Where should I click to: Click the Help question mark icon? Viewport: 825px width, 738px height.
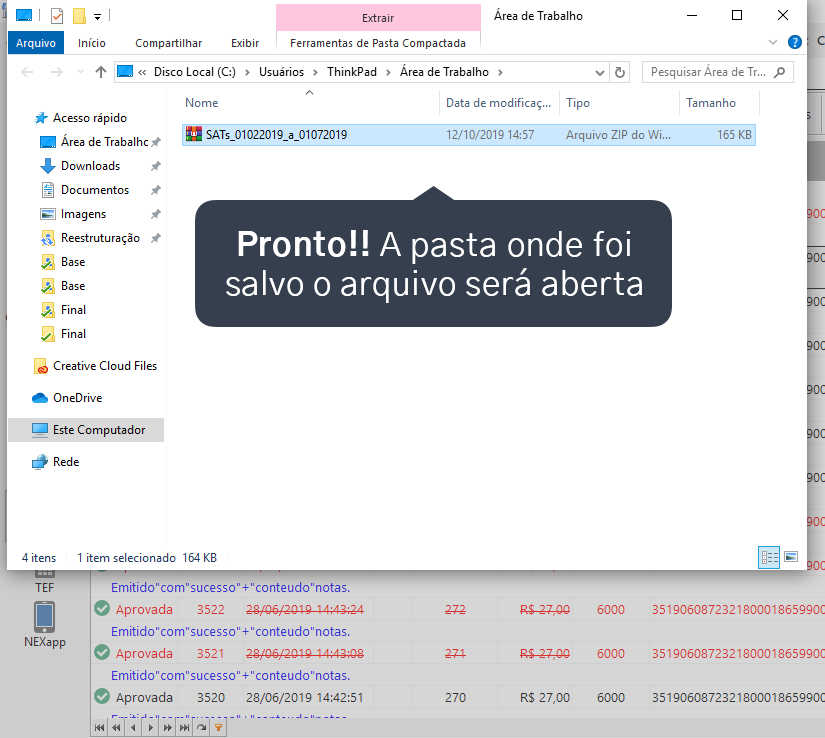tap(793, 42)
